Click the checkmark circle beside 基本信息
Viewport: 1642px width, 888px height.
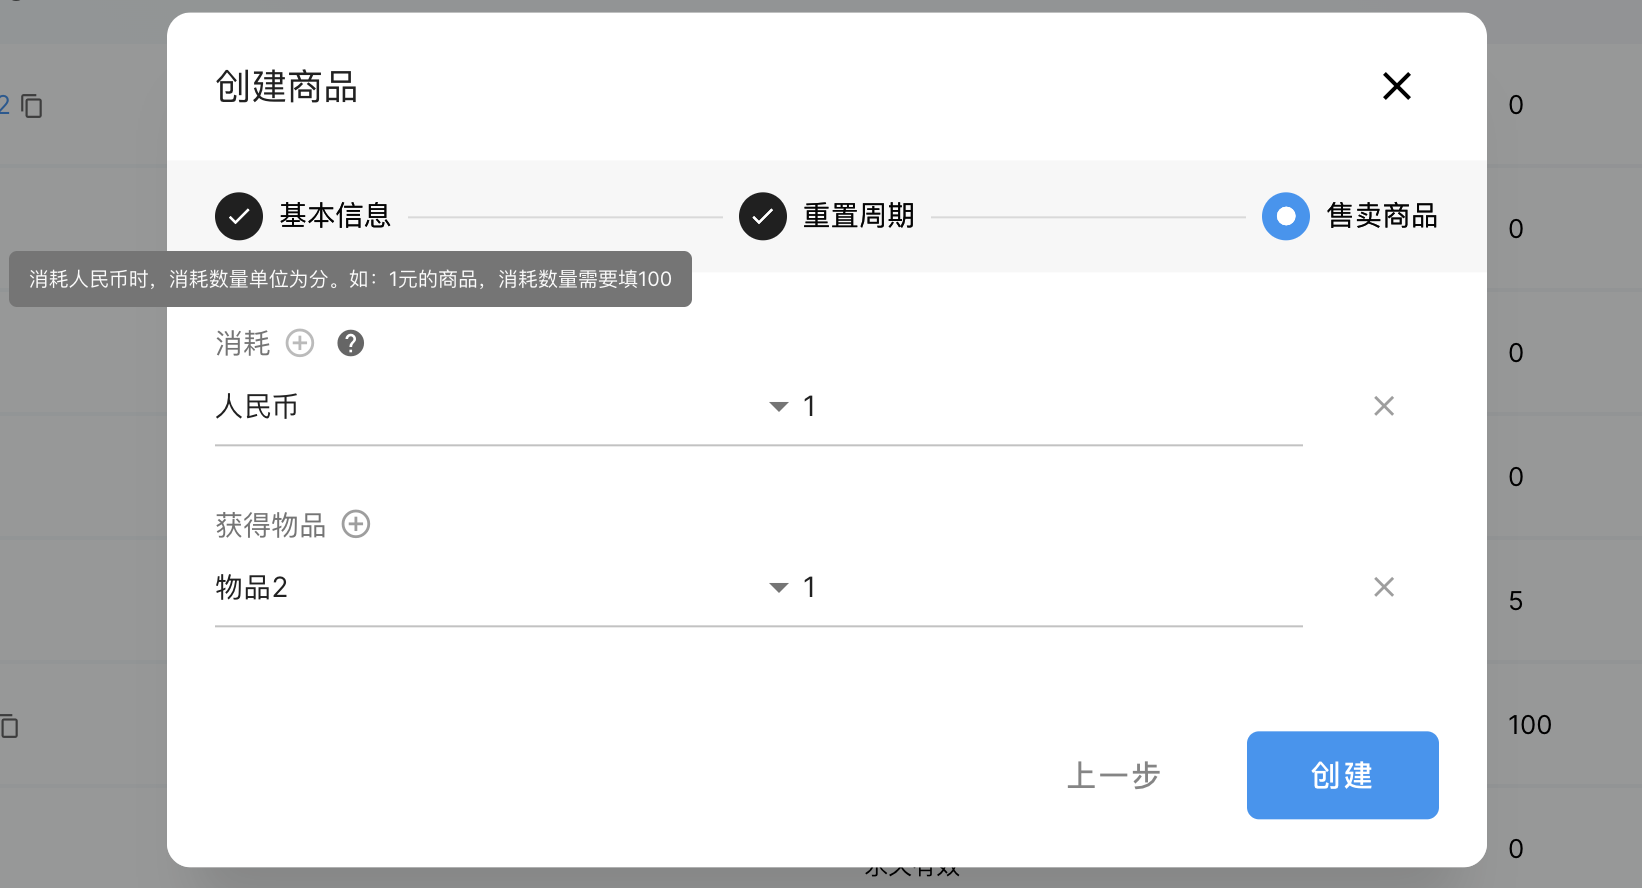(x=239, y=216)
